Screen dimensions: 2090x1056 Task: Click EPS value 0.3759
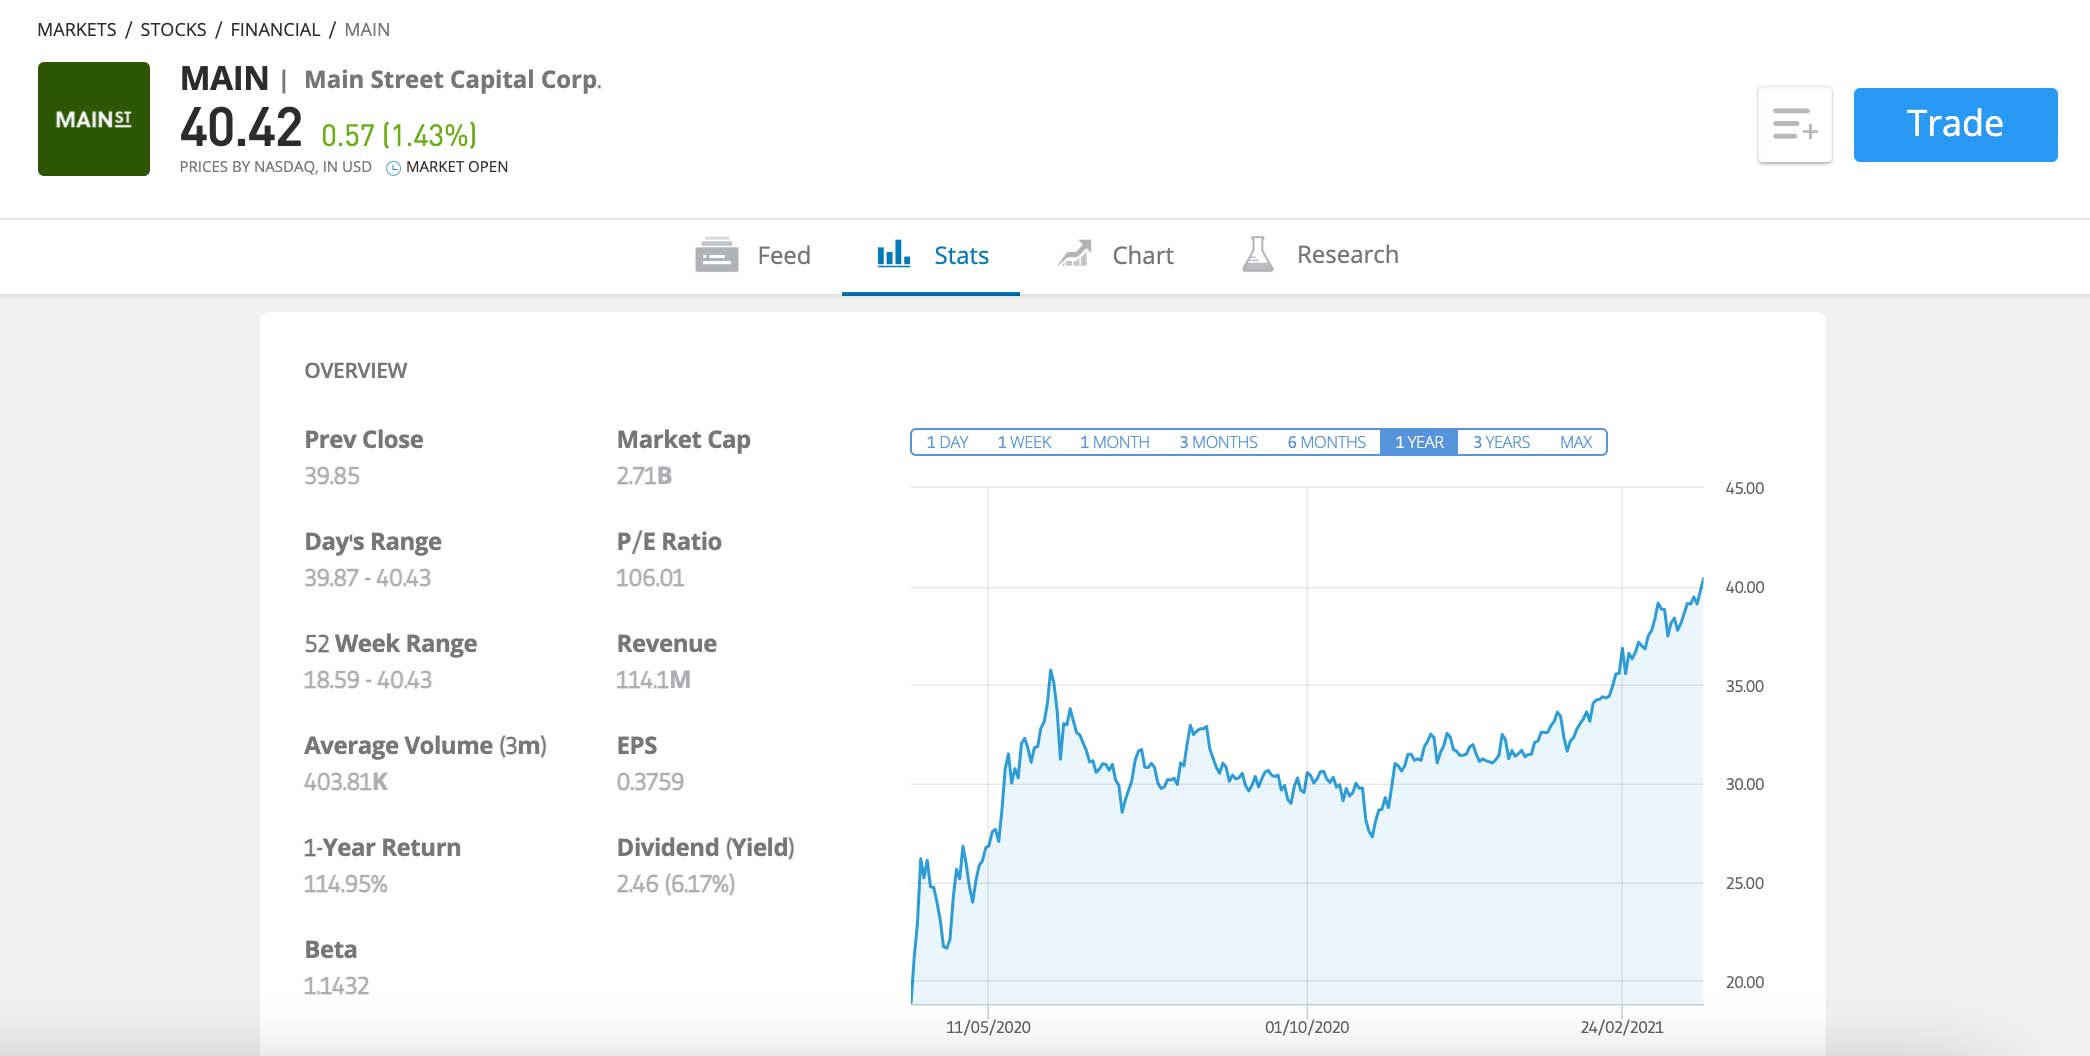(650, 782)
